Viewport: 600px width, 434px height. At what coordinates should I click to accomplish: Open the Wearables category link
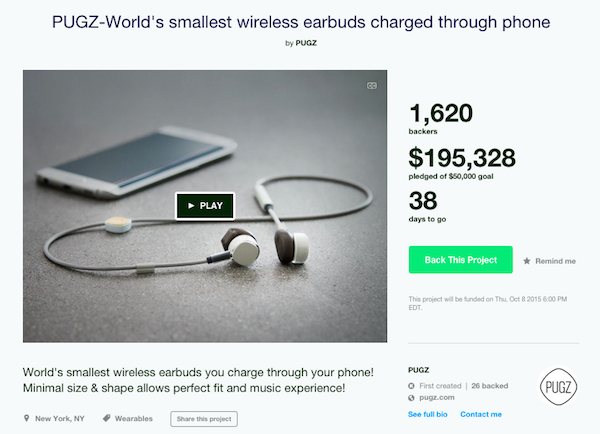coord(134,419)
